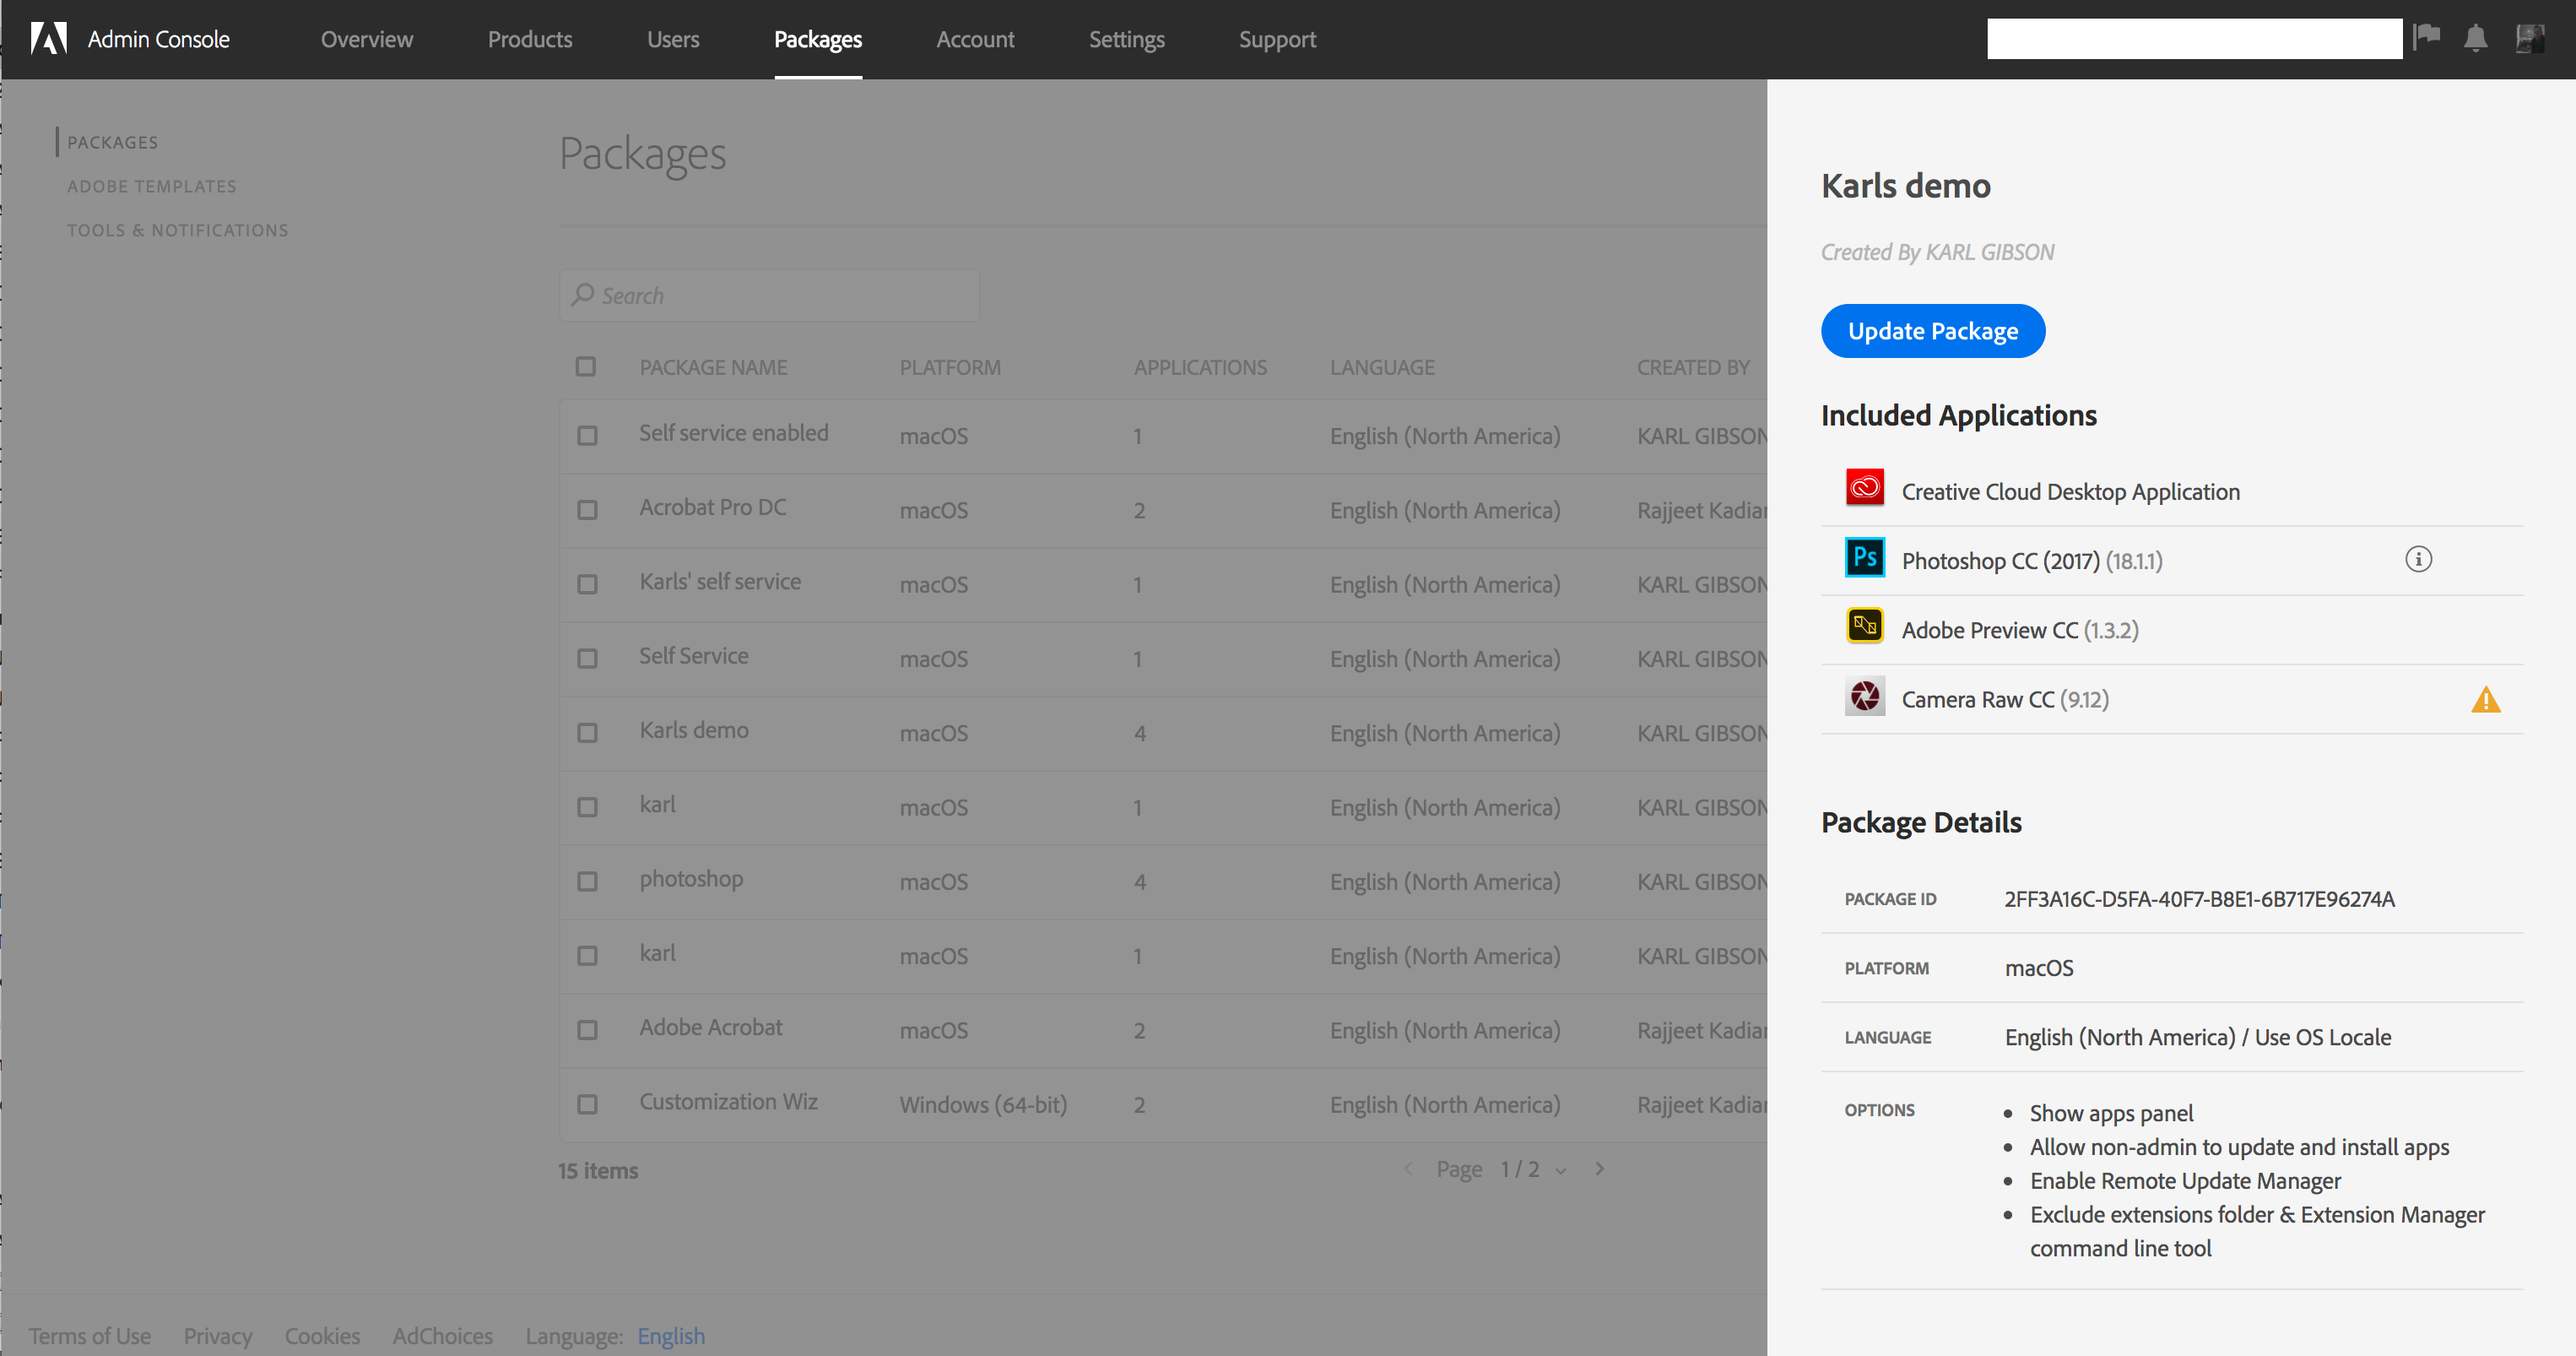Check the Karls' self service package

(587, 584)
